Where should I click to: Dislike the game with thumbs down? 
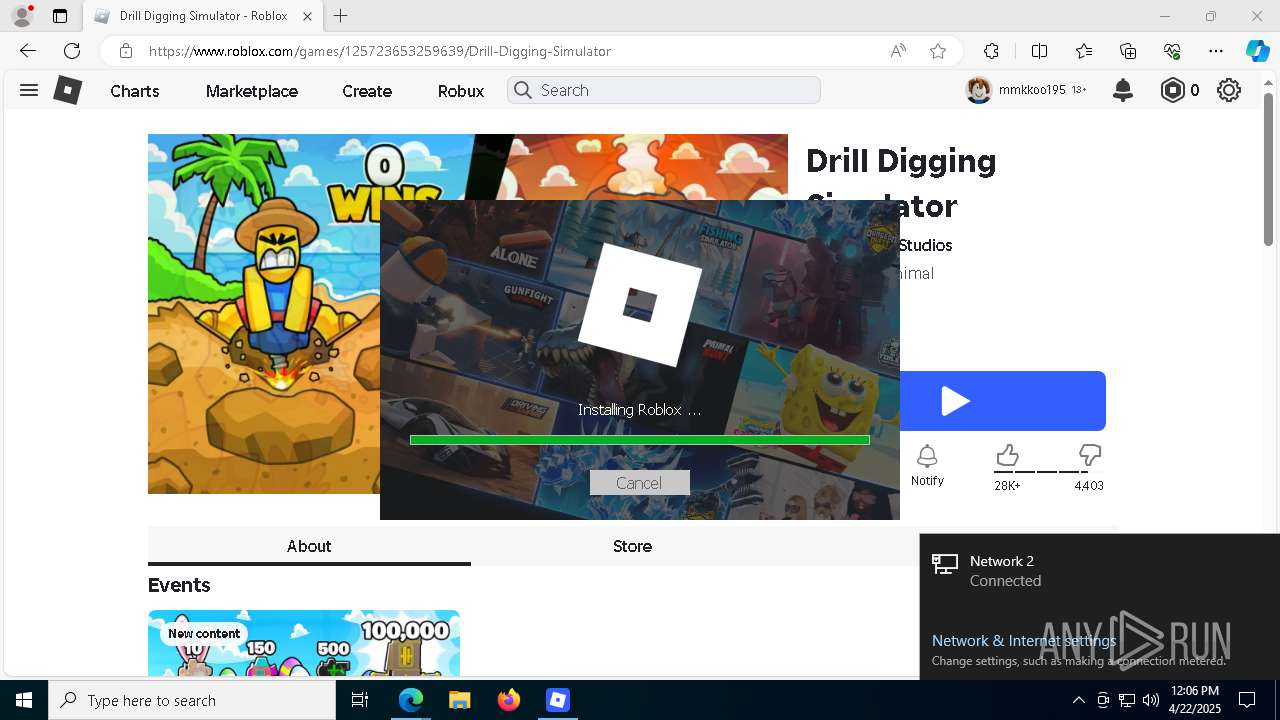(x=1090, y=456)
